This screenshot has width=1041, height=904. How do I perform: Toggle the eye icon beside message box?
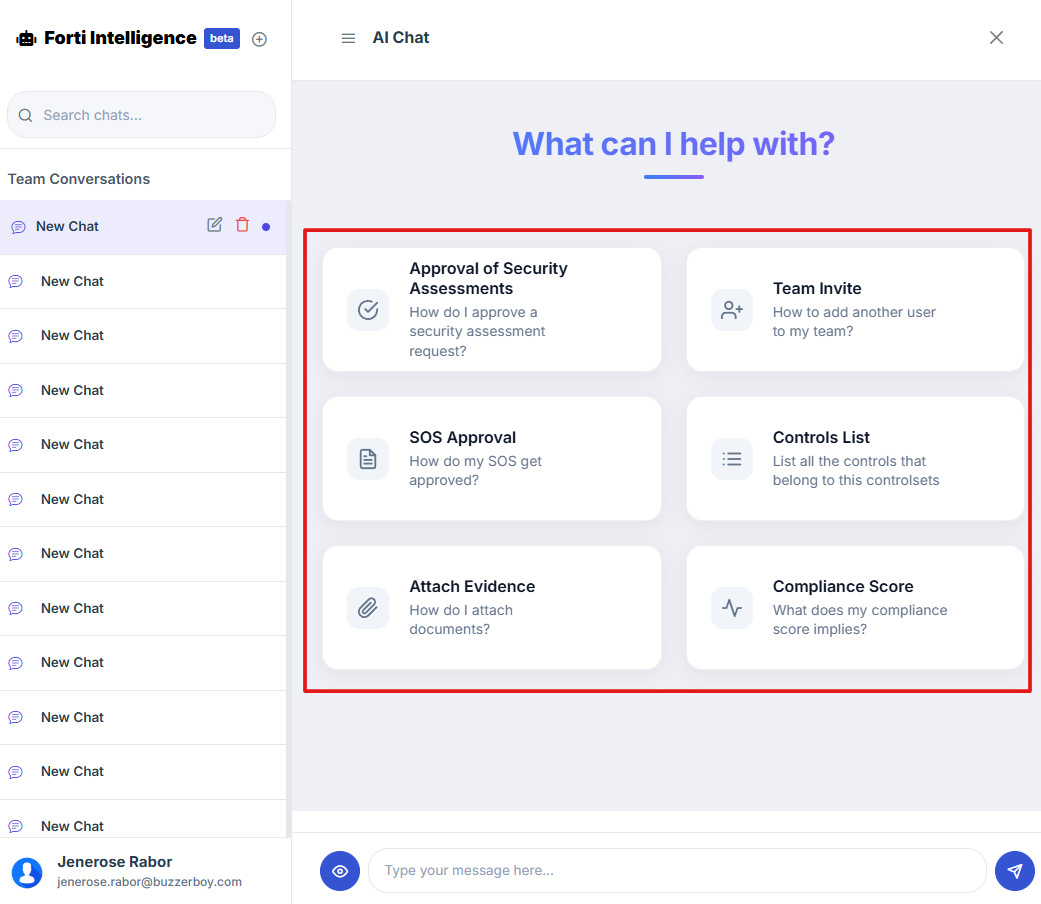[x=340, y=871]
